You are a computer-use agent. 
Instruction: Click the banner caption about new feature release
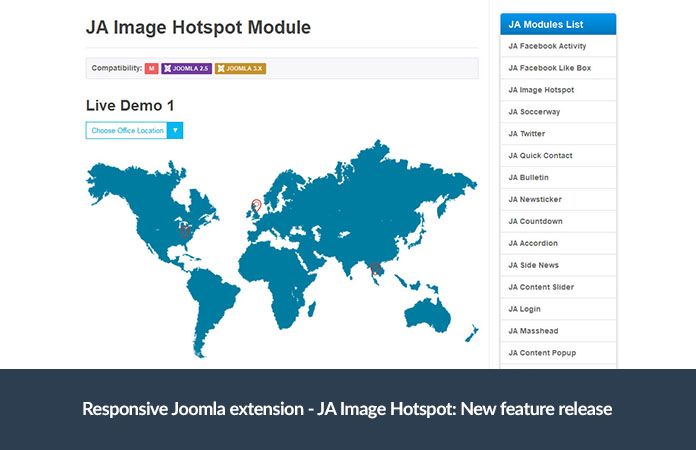[x=347, y=409]
